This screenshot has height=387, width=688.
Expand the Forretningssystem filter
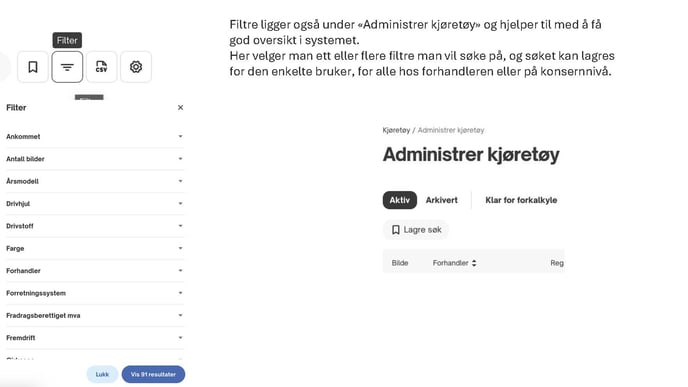point(95,293)
